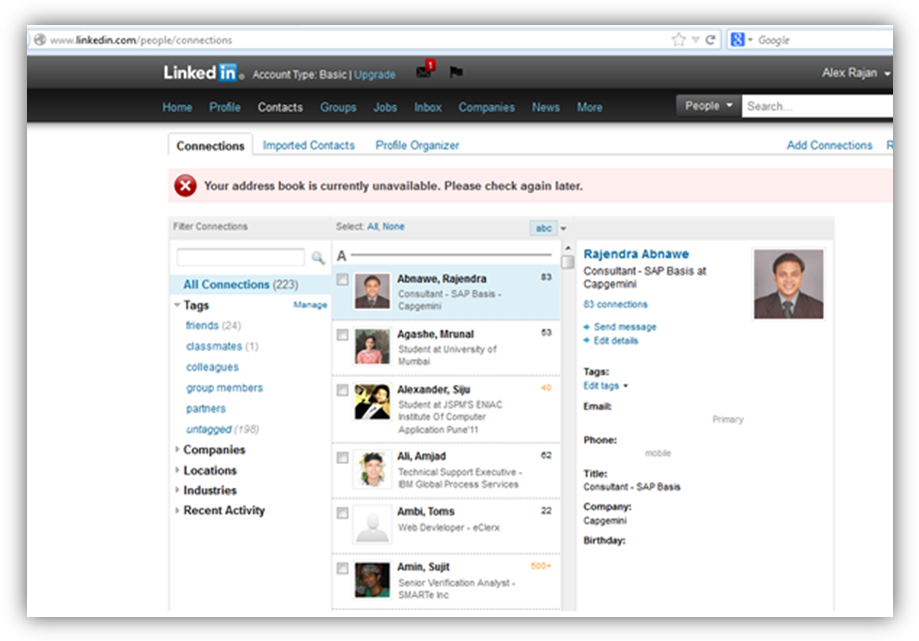Viewport: 919px width, 641px height.
Task: Click Agashe, Mrunal's photo thumbnail
Action: pyautogui.click(x=372, y=346)
